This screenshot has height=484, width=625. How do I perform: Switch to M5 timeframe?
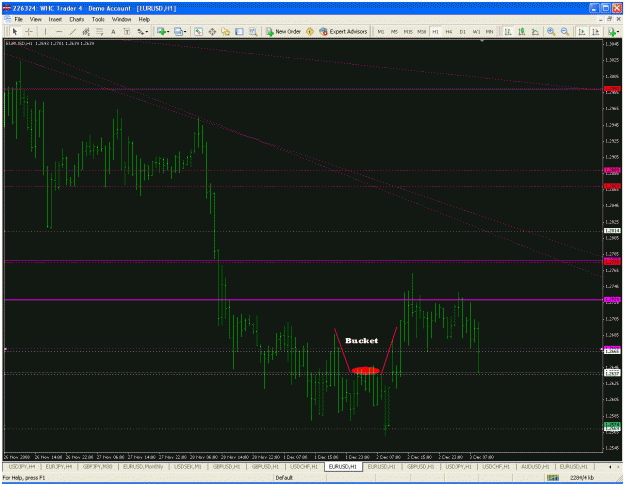tap(394, 31)
